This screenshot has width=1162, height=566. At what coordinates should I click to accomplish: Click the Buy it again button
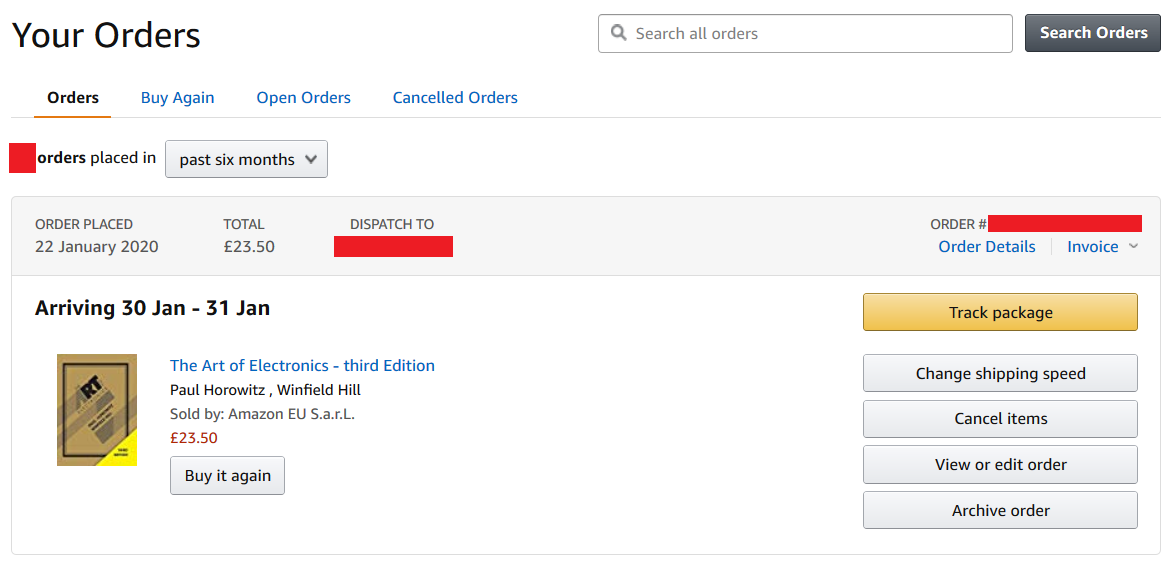coord(228,476)
